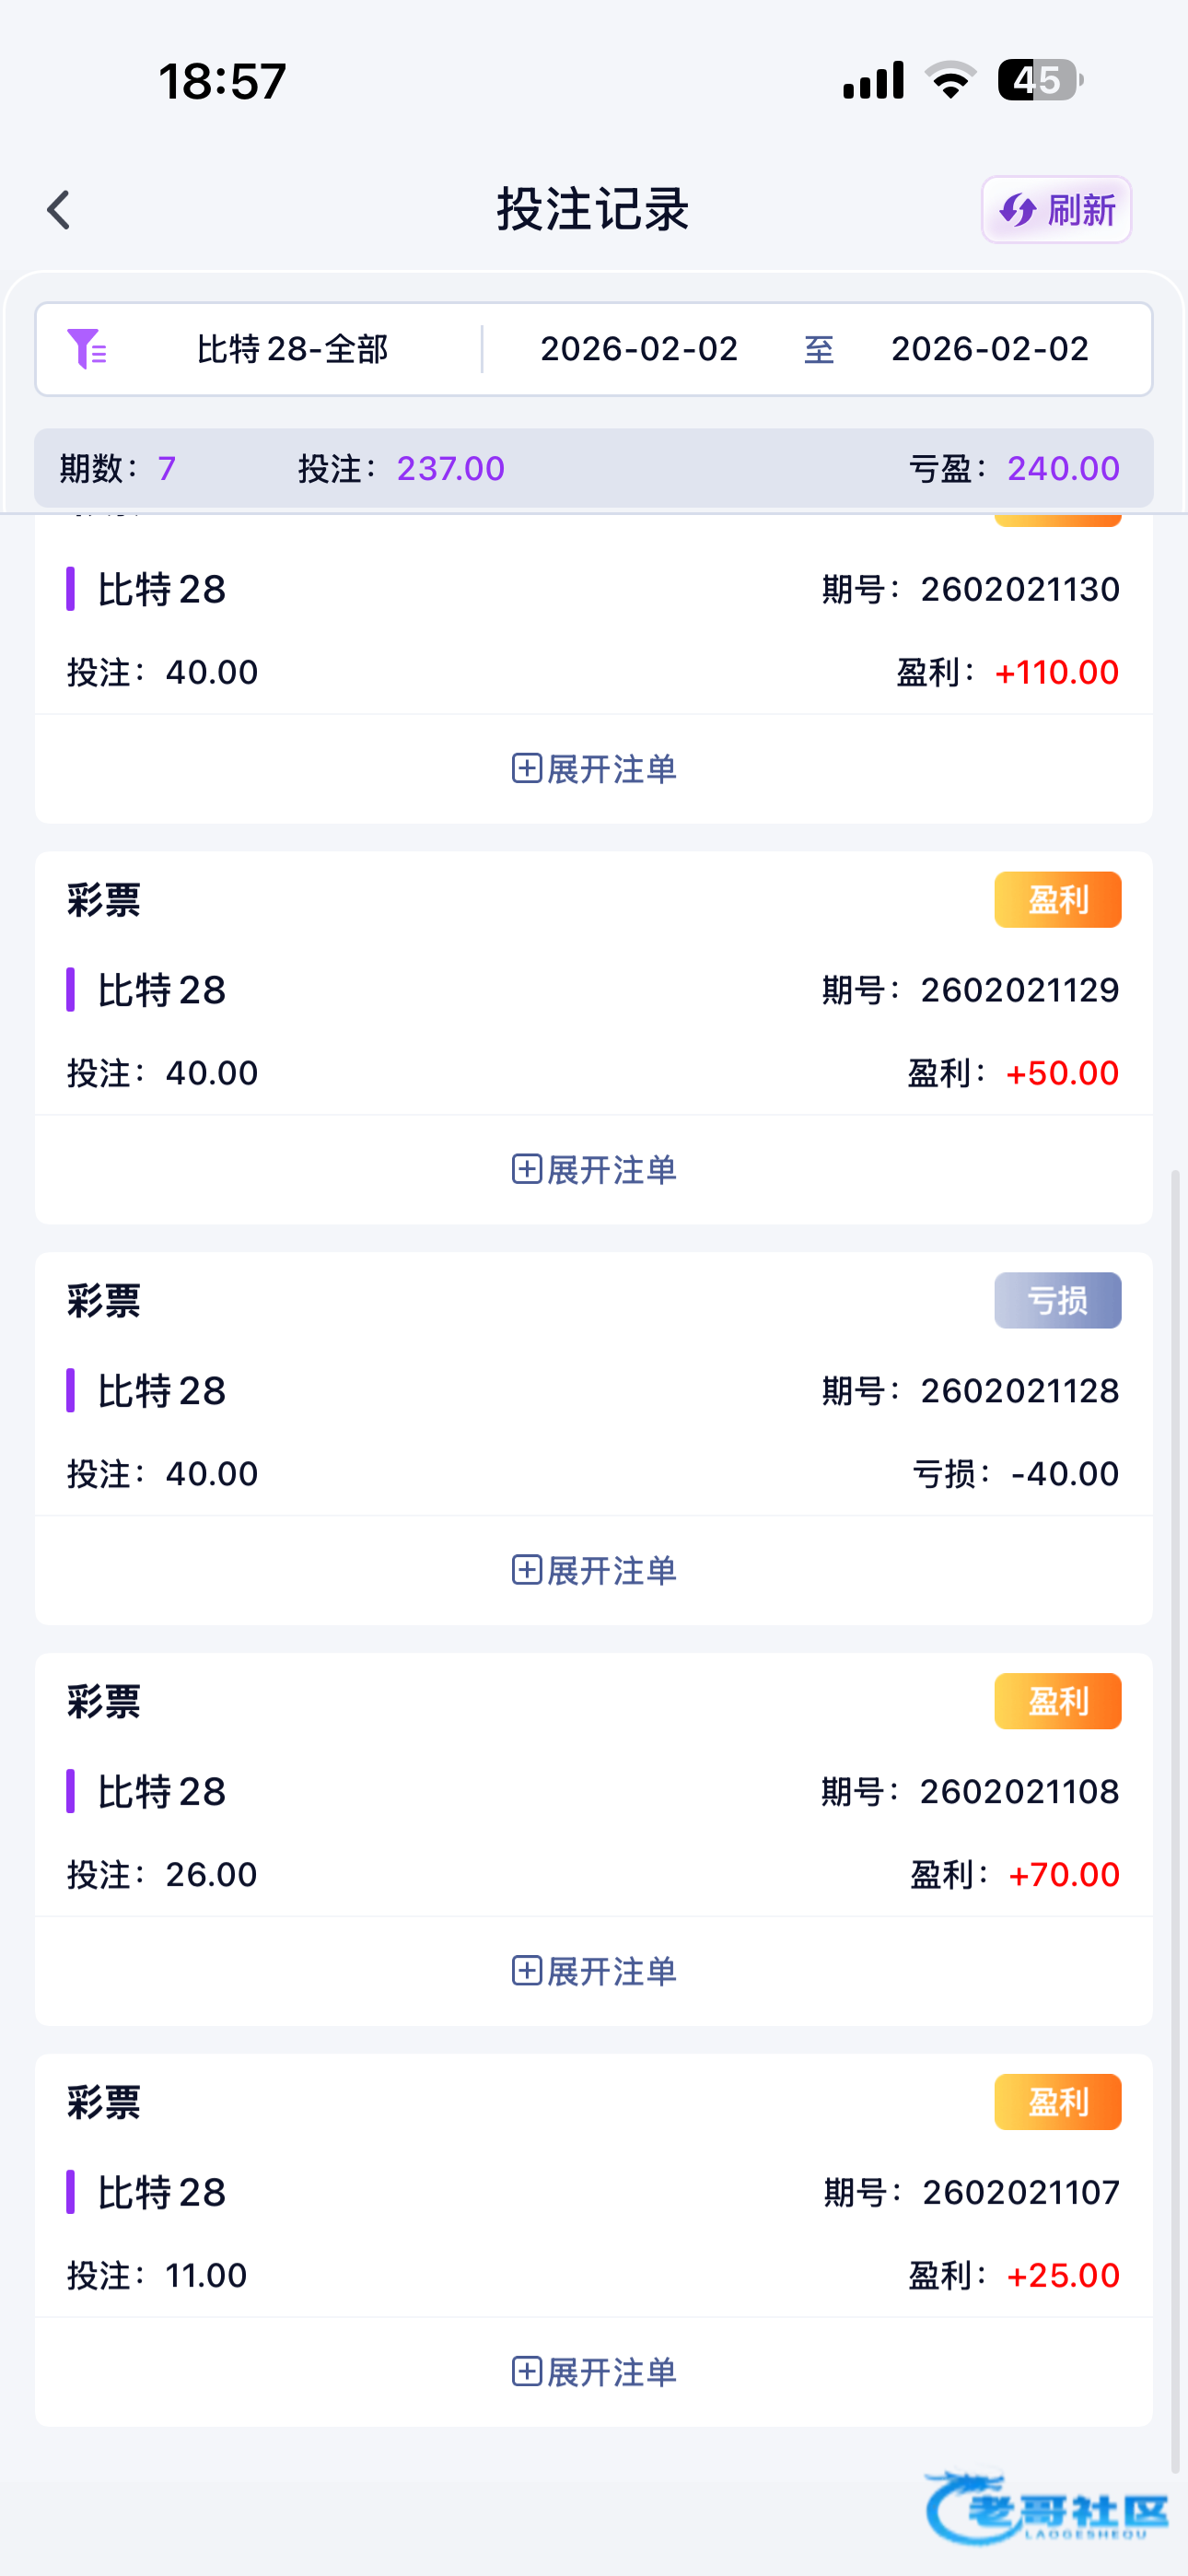Image resolution: width=1188 pixels, height=2576 pixels.
Task: Tap the back arrow icon
Action: (59, 210)
